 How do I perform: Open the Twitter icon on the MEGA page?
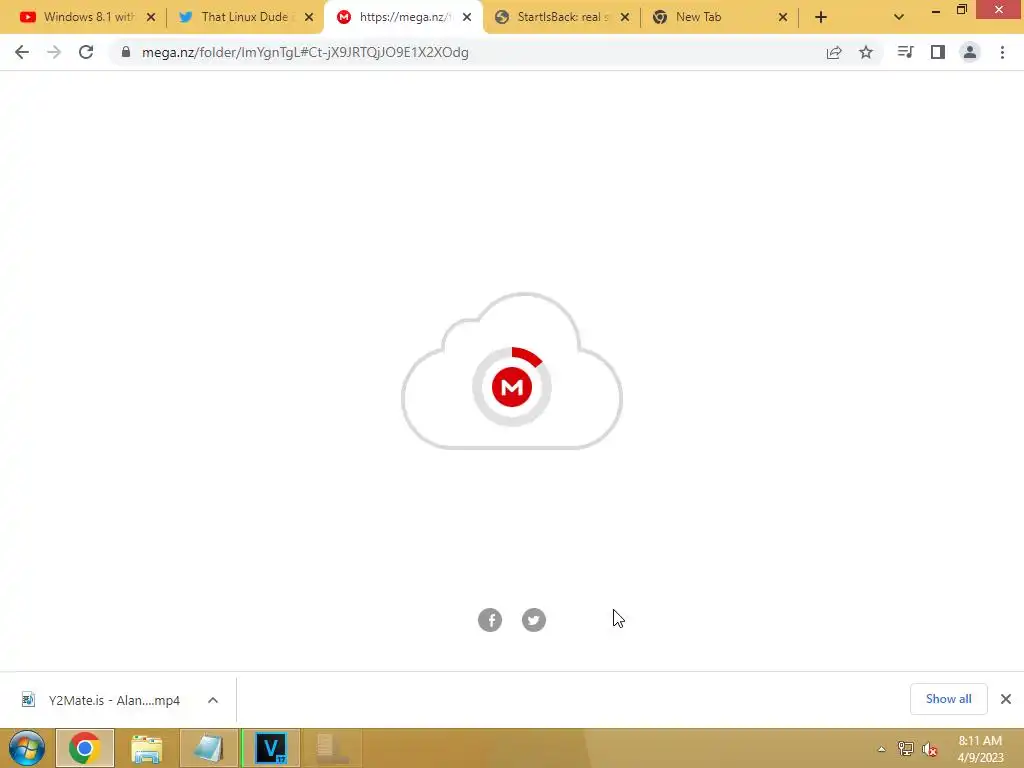(x=534, y=620)
